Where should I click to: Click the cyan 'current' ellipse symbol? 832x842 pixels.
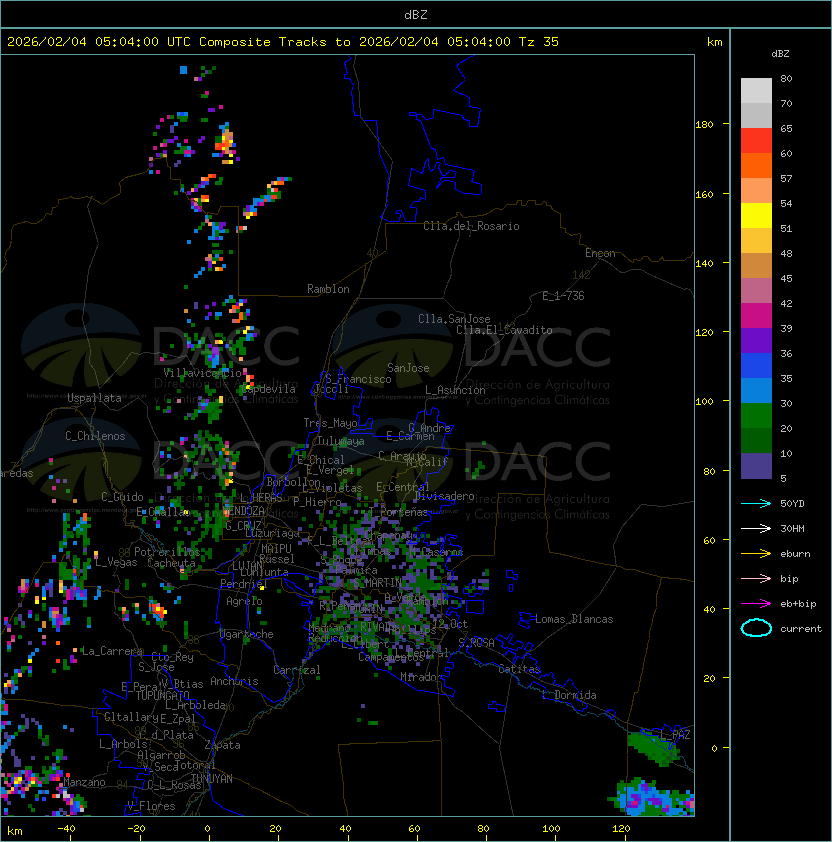coord(756,628)
